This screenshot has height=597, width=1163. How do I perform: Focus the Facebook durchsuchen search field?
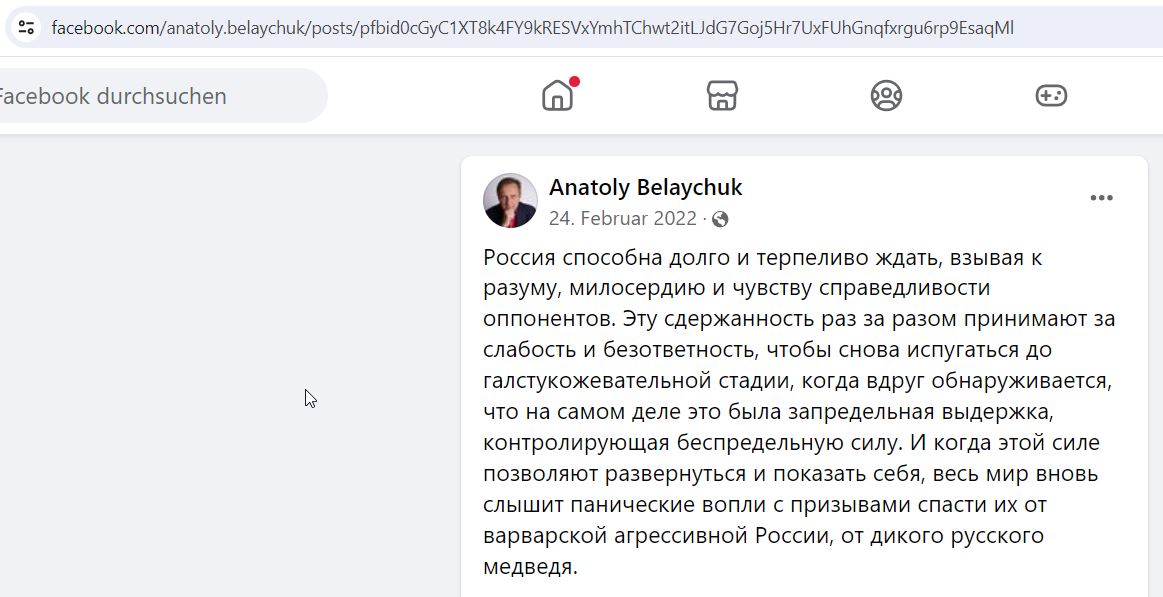[159, 96]
